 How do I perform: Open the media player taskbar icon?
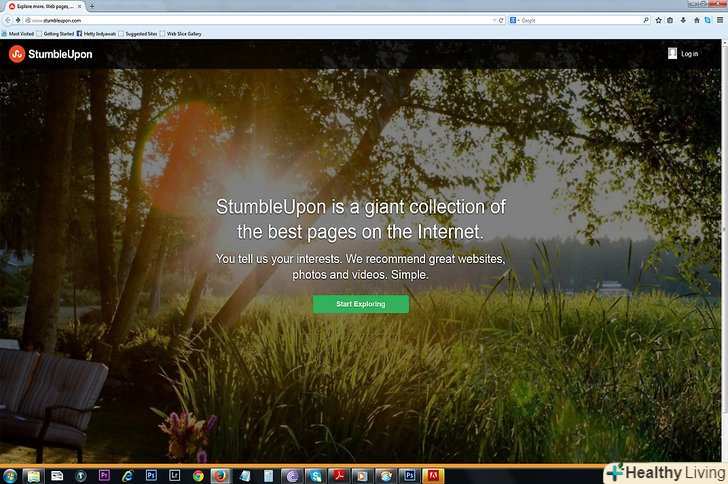(x=362, y=476)
